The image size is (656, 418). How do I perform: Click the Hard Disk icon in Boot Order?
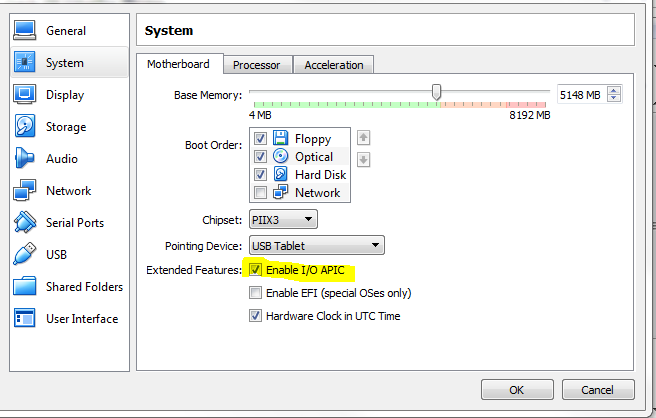[x=280, y=174]
